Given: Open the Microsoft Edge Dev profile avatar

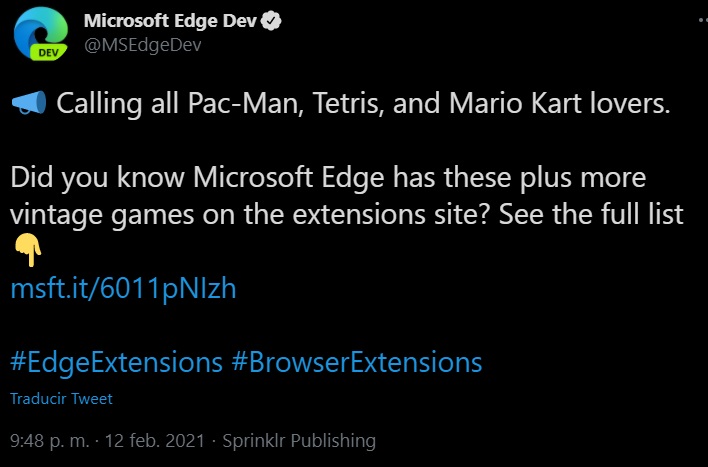Looking at the screenshot, I should click(x=41, y=34).
